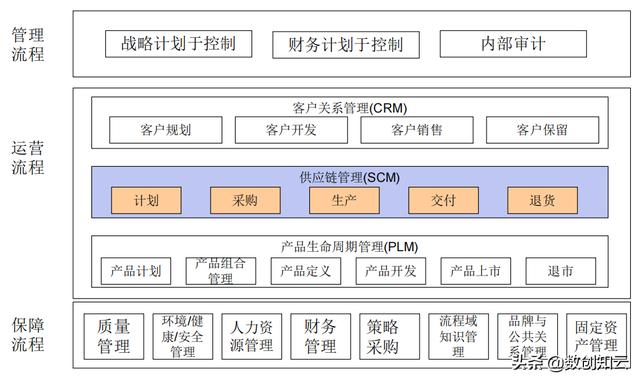This screenshot has height=382, width=640.
Task: Select the 质量管理 box
Action: click(114, 337)
